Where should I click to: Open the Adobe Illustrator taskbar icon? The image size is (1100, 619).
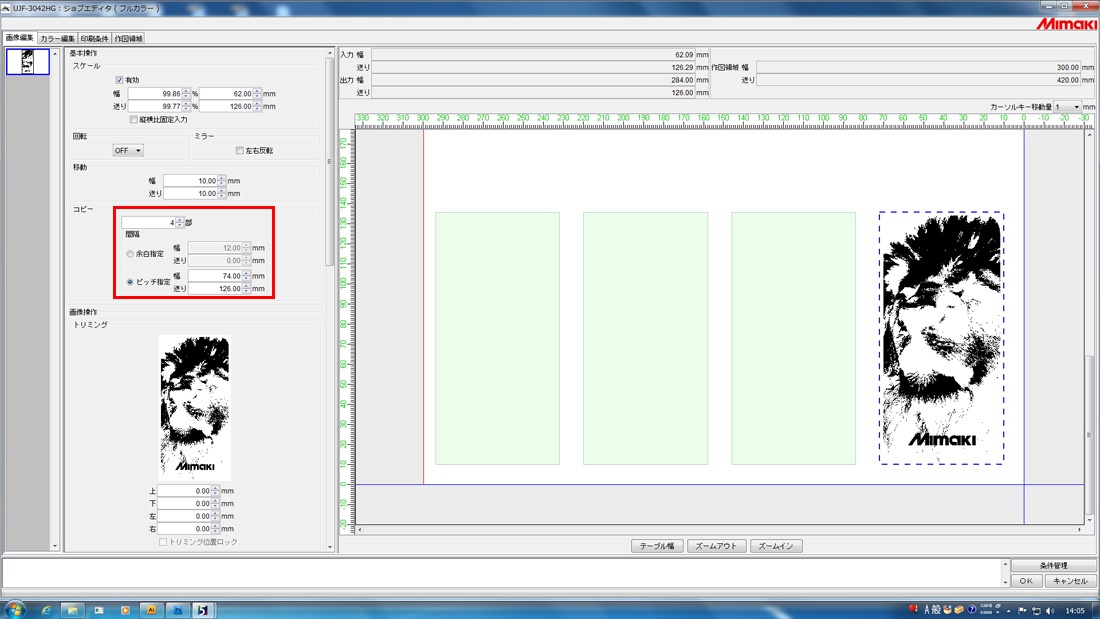click(x=151, y=608)
